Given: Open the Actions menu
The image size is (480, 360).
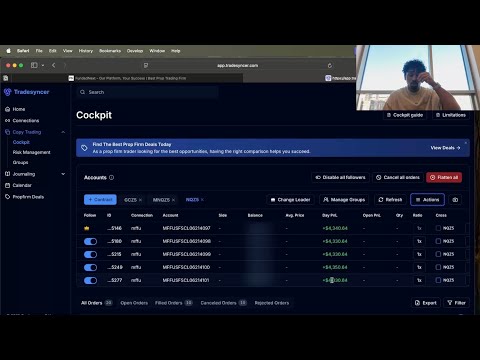Looking at the screenshot, I should click(427, 200).
